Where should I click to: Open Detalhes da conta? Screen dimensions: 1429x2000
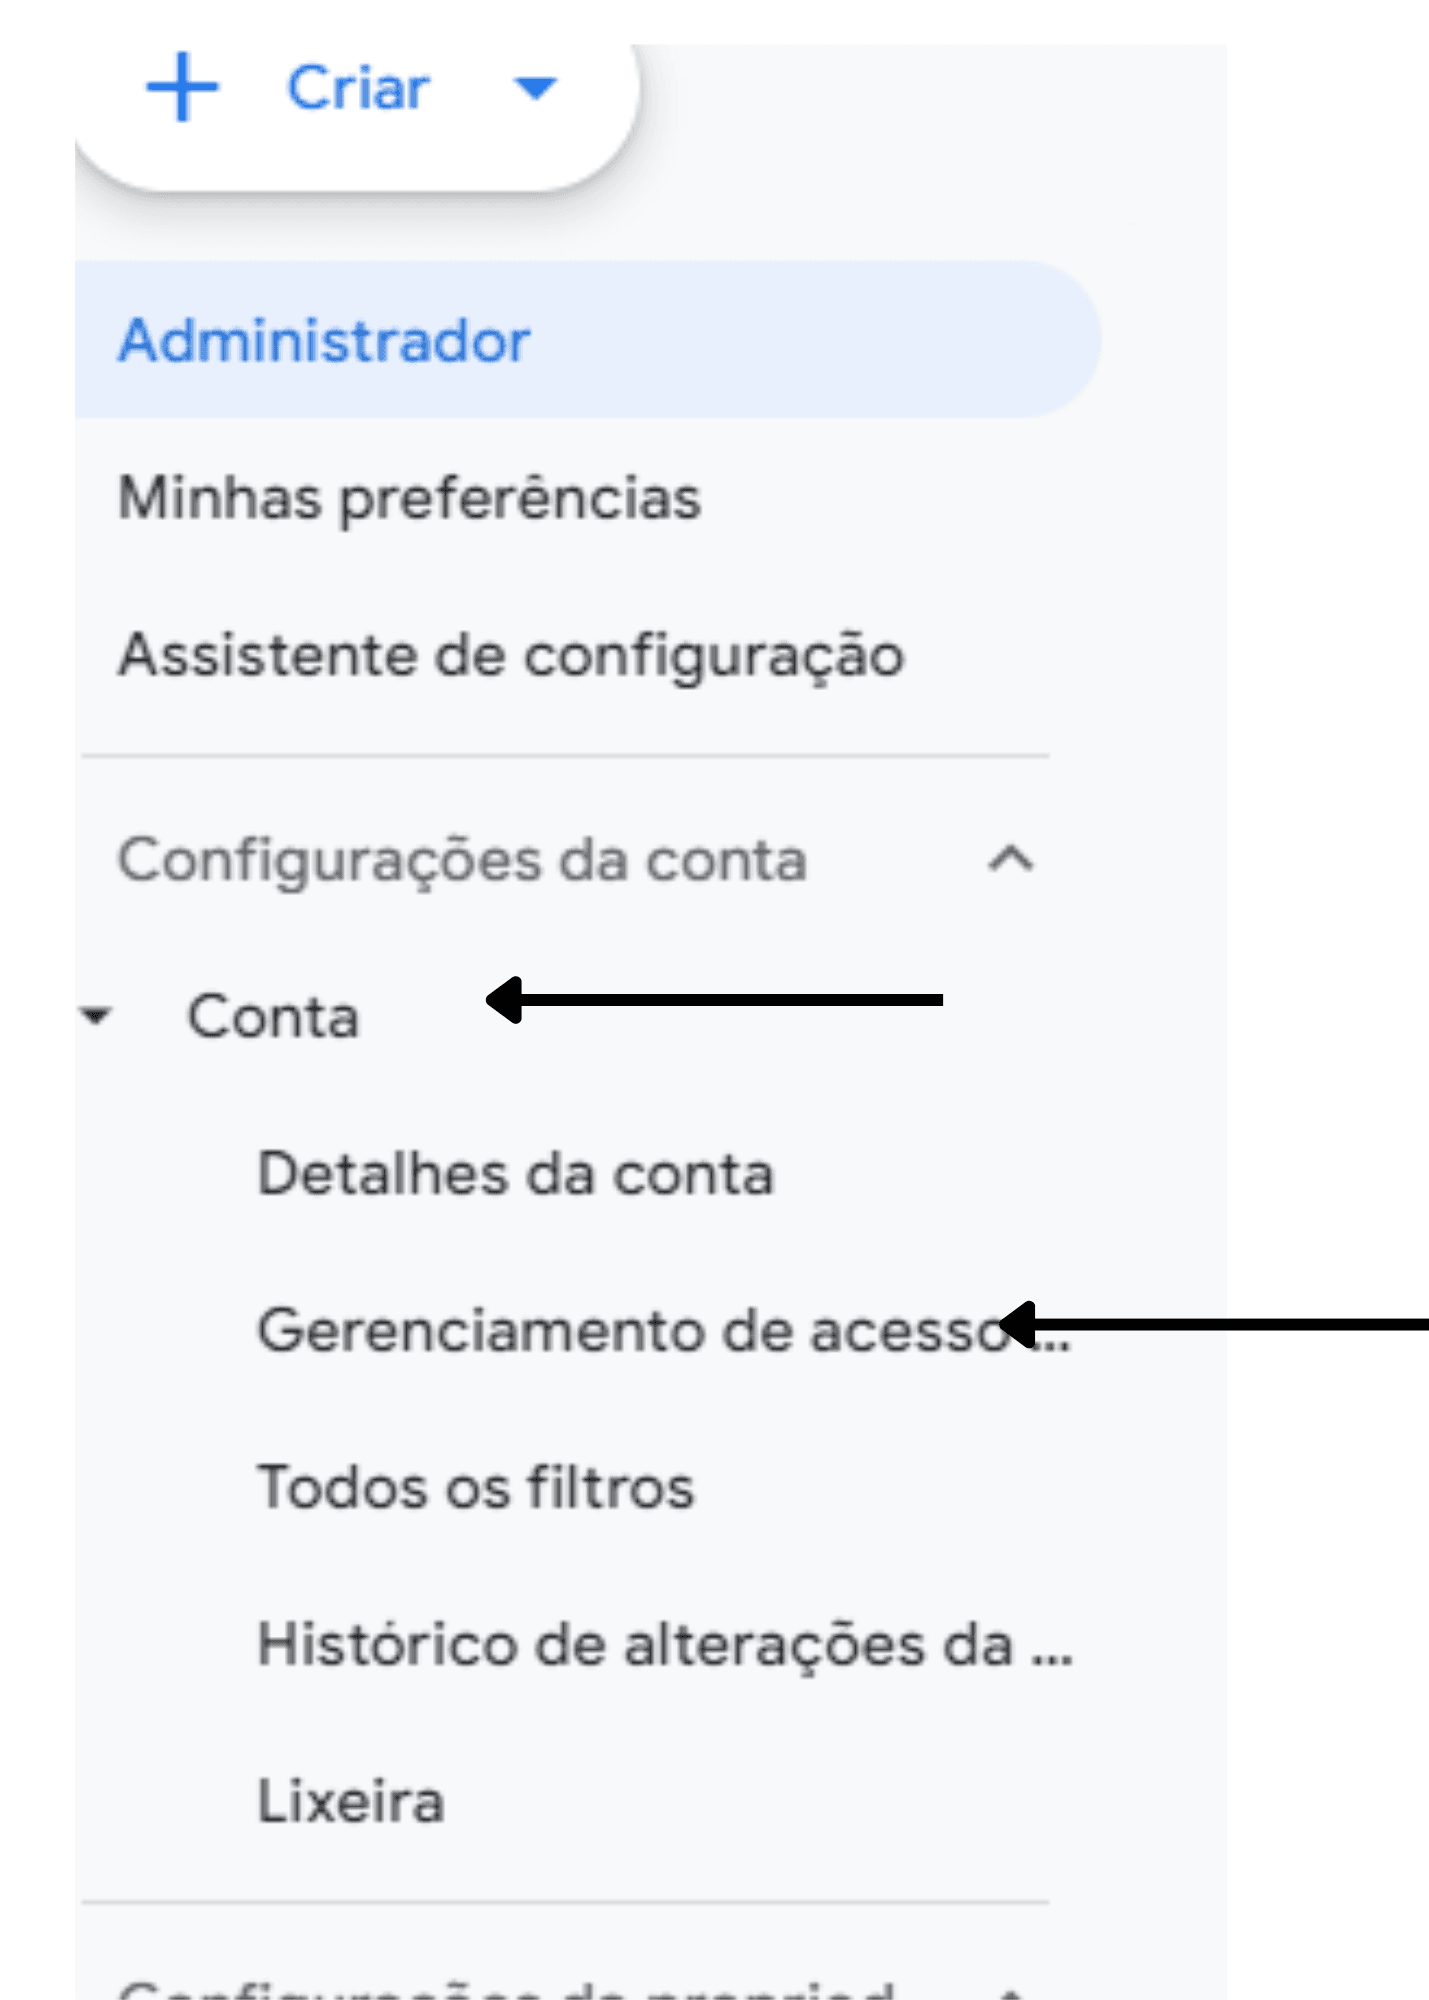tap(514, 1175)
